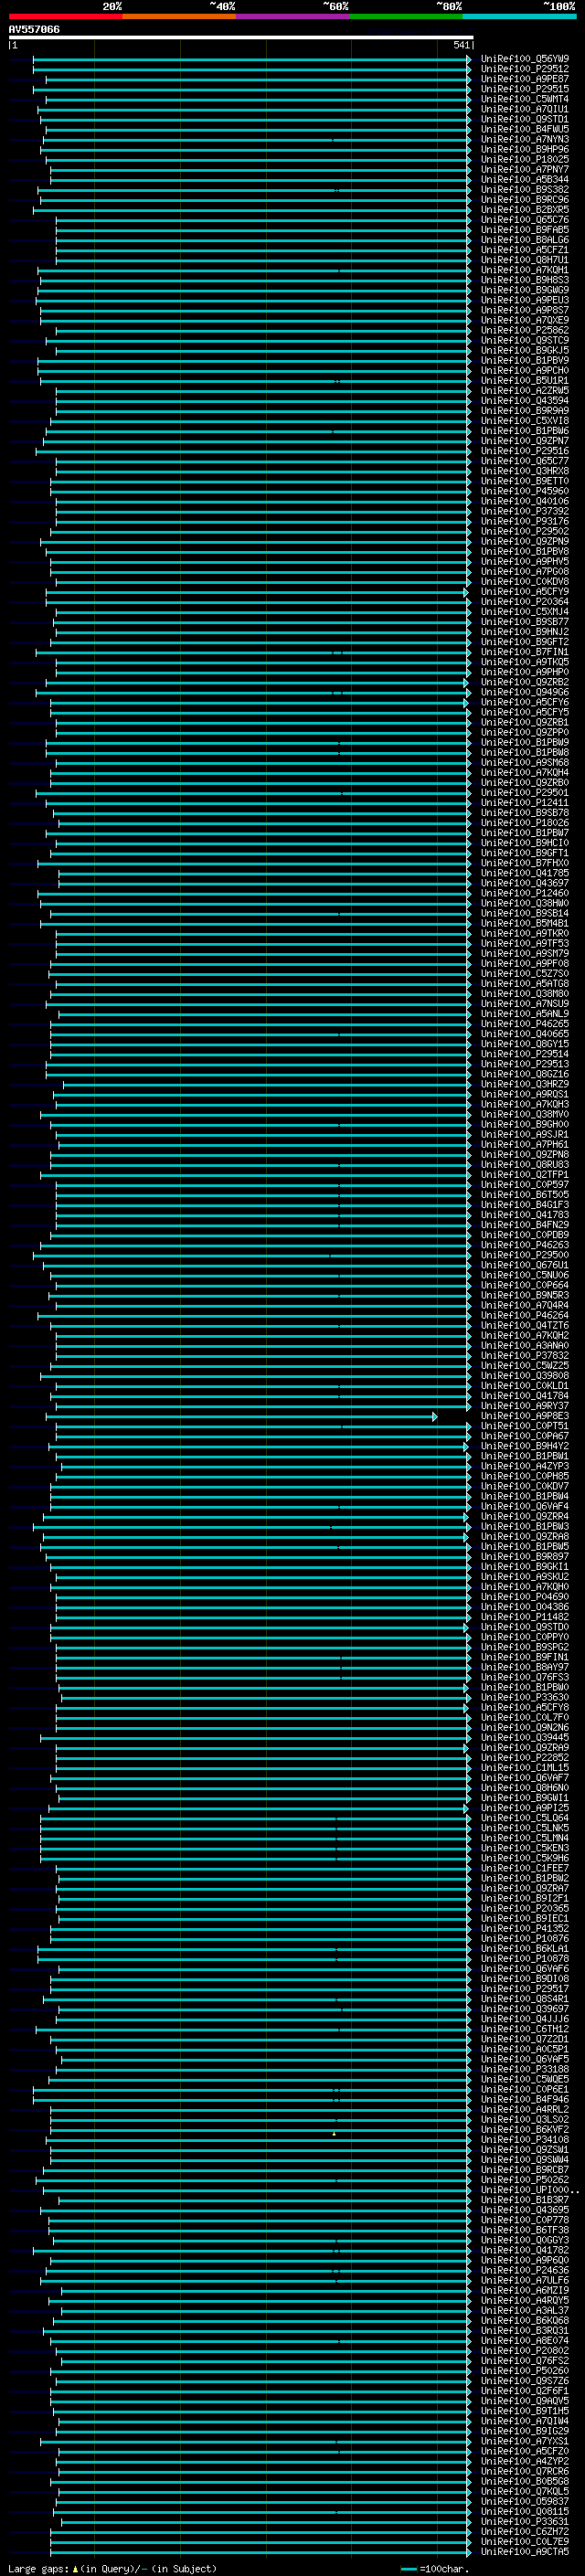Select hit label UniRef100_B9S382
585x2576 pixels.
(x=525, y=190)
